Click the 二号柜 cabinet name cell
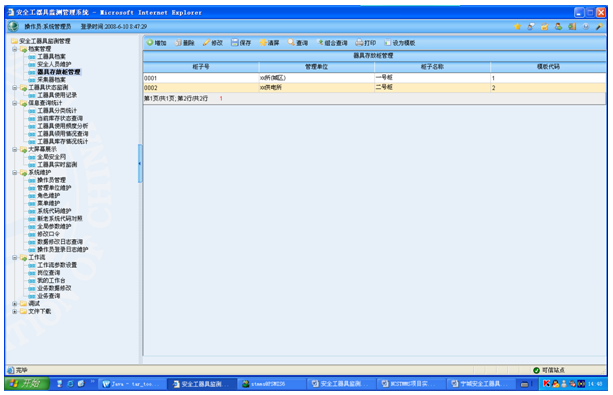 (x=432, y=88)
